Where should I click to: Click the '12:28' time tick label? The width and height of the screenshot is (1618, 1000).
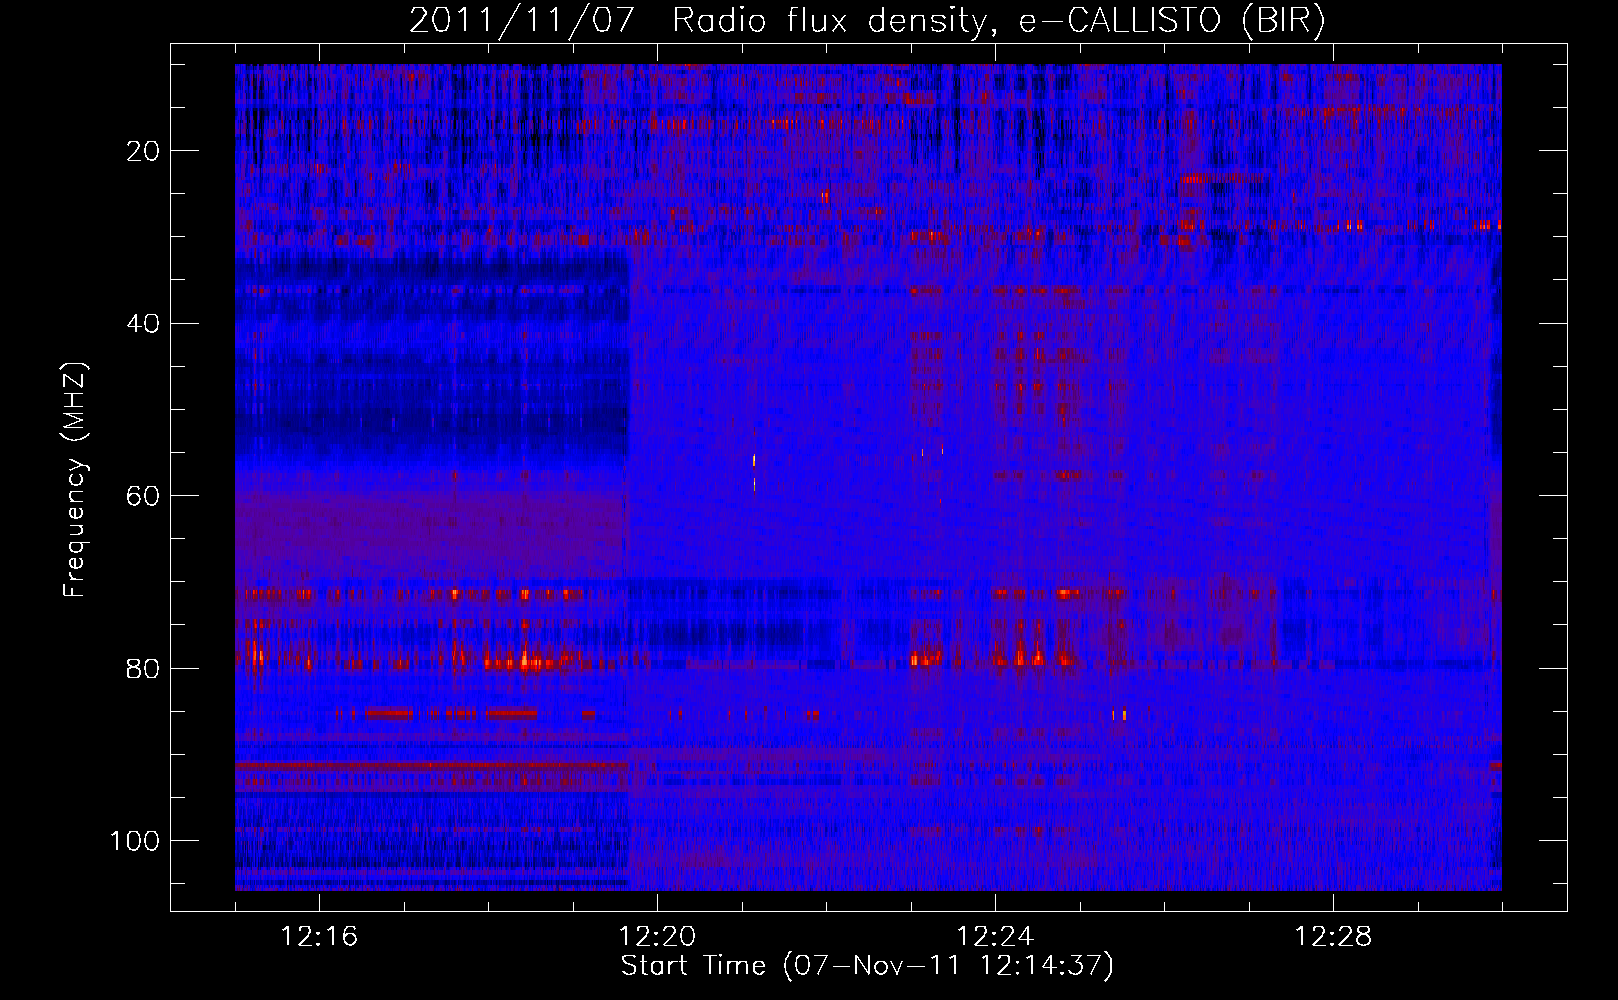coord(1333,937)
